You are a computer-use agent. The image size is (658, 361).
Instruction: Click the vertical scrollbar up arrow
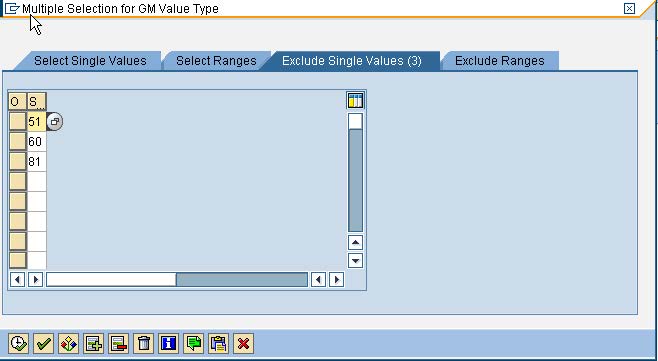355,243
